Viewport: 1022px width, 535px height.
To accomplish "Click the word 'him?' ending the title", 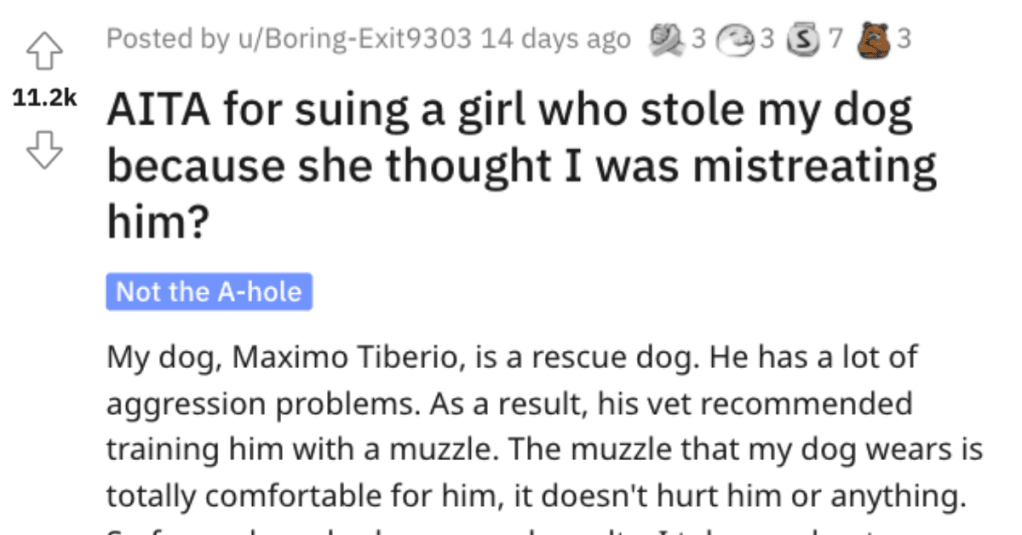I will 158,222.
